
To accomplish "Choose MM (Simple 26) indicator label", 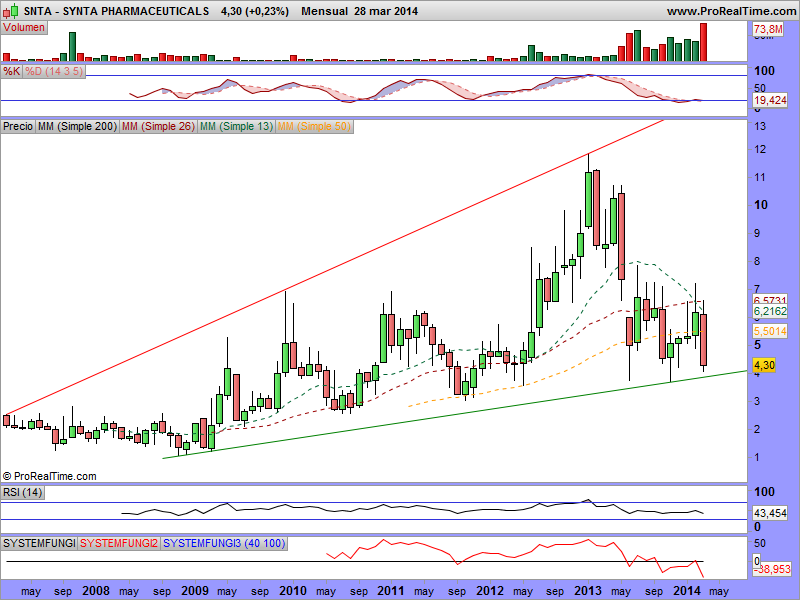I will coord(158,126).
